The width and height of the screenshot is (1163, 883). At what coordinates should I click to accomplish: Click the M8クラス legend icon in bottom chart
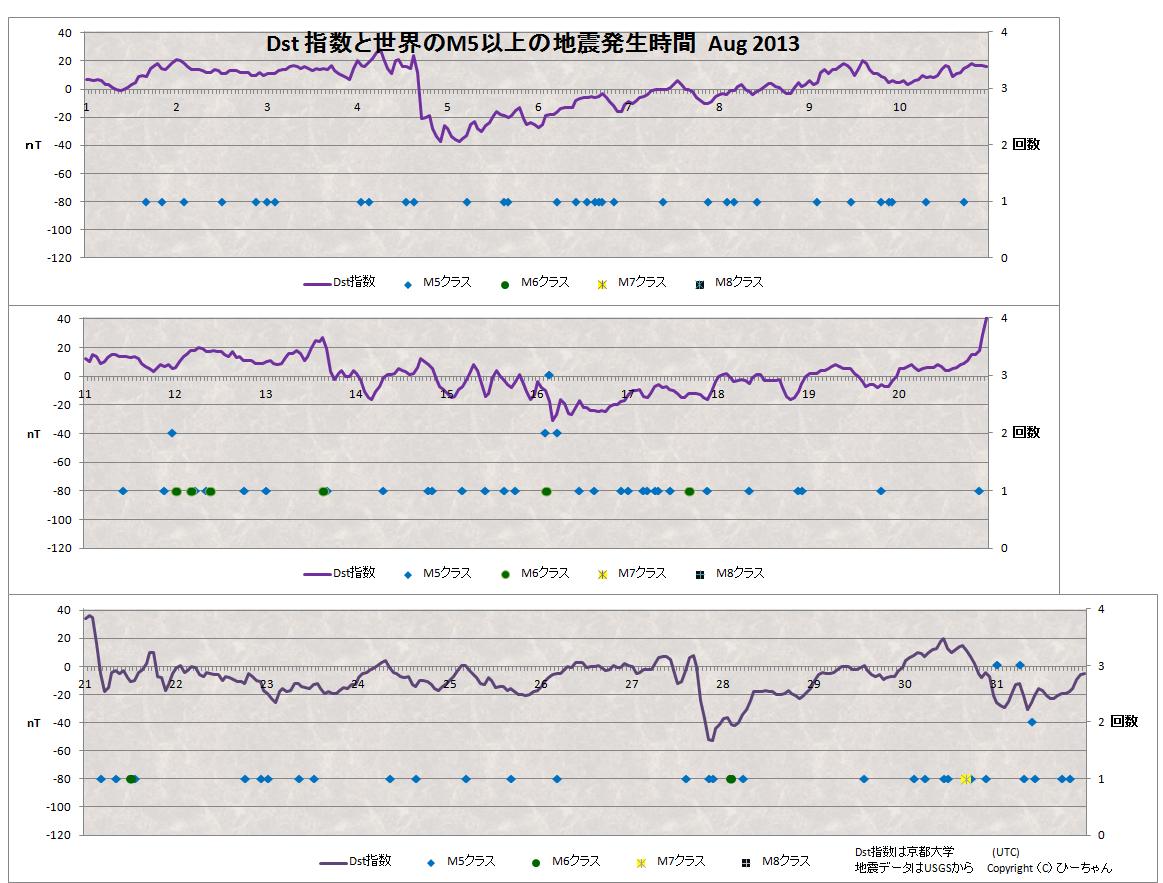pyautogui.click(x=746, y=862)
